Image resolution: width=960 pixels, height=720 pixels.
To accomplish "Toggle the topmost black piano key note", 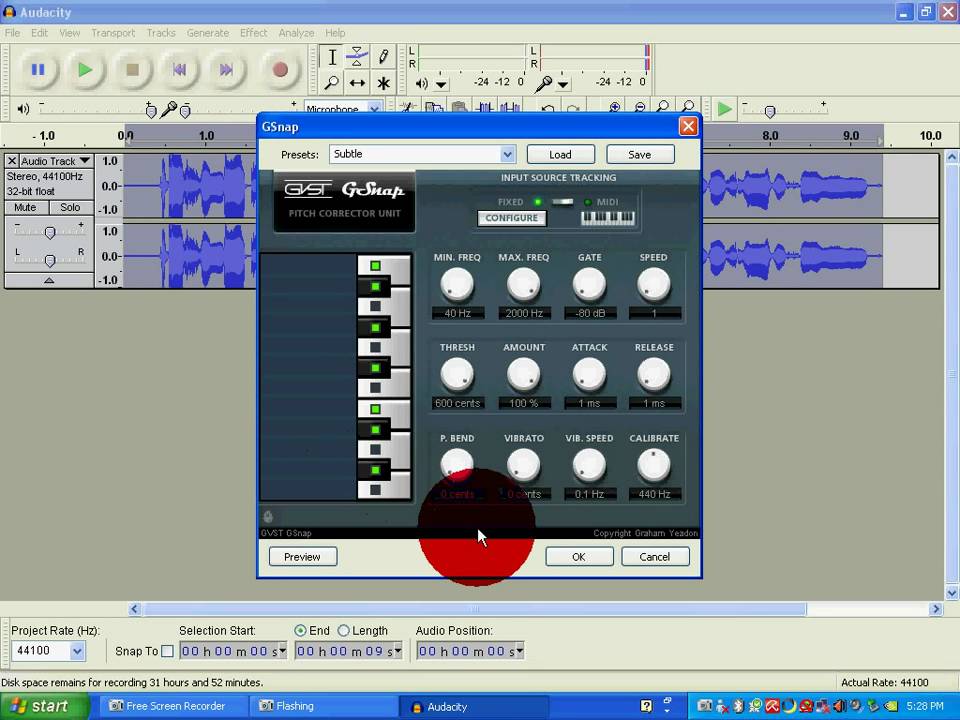I will 375,287.
